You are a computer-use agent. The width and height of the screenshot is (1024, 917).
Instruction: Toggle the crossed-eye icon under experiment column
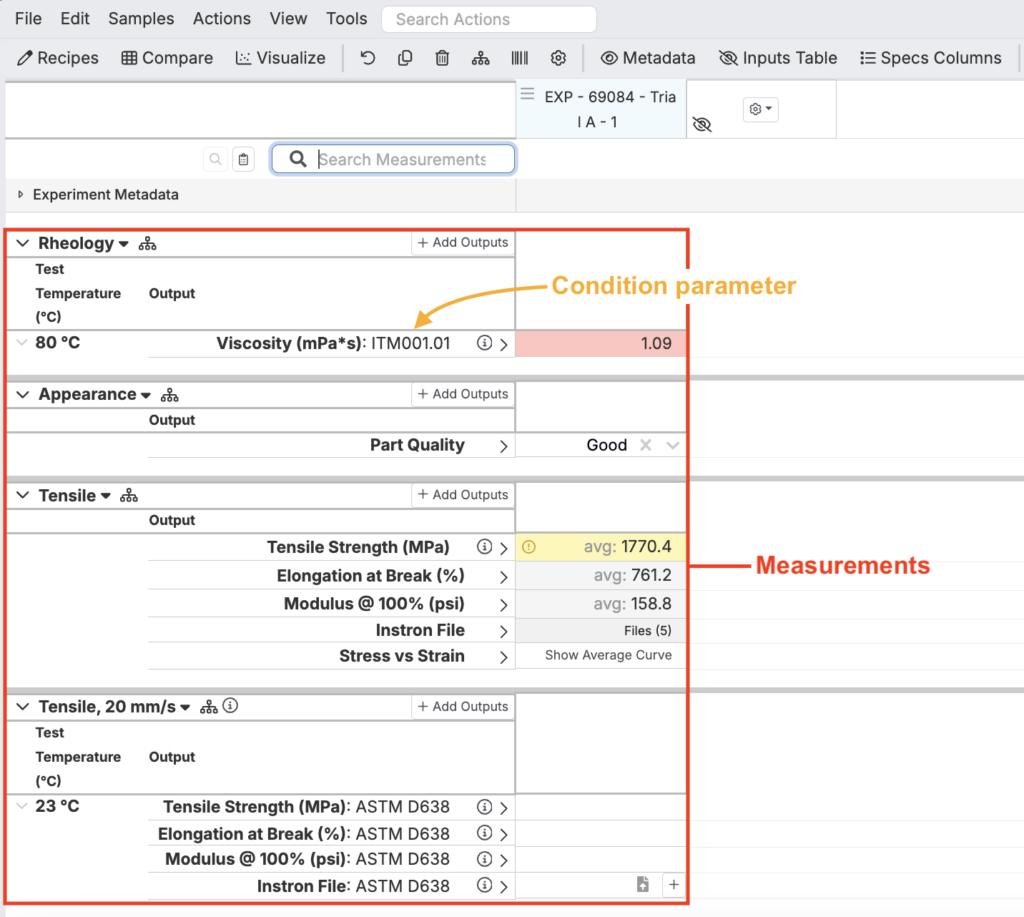[x=702, y=124]
